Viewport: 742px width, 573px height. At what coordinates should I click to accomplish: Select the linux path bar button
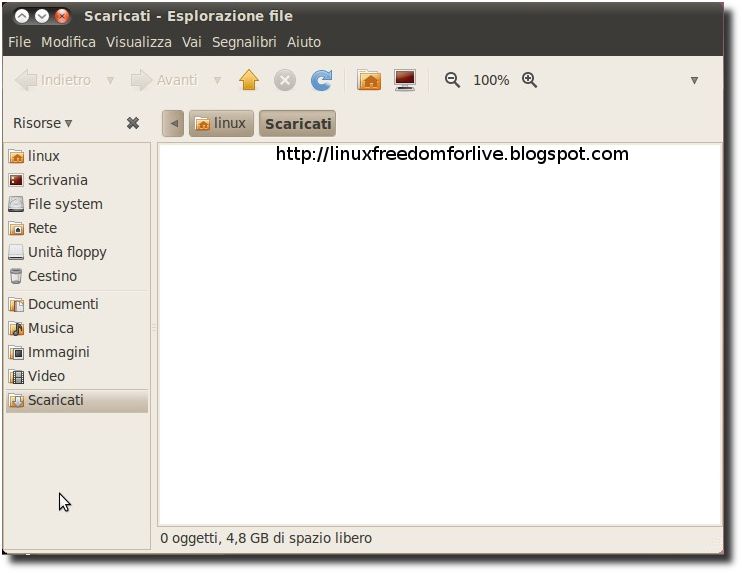tap(221, 123)
